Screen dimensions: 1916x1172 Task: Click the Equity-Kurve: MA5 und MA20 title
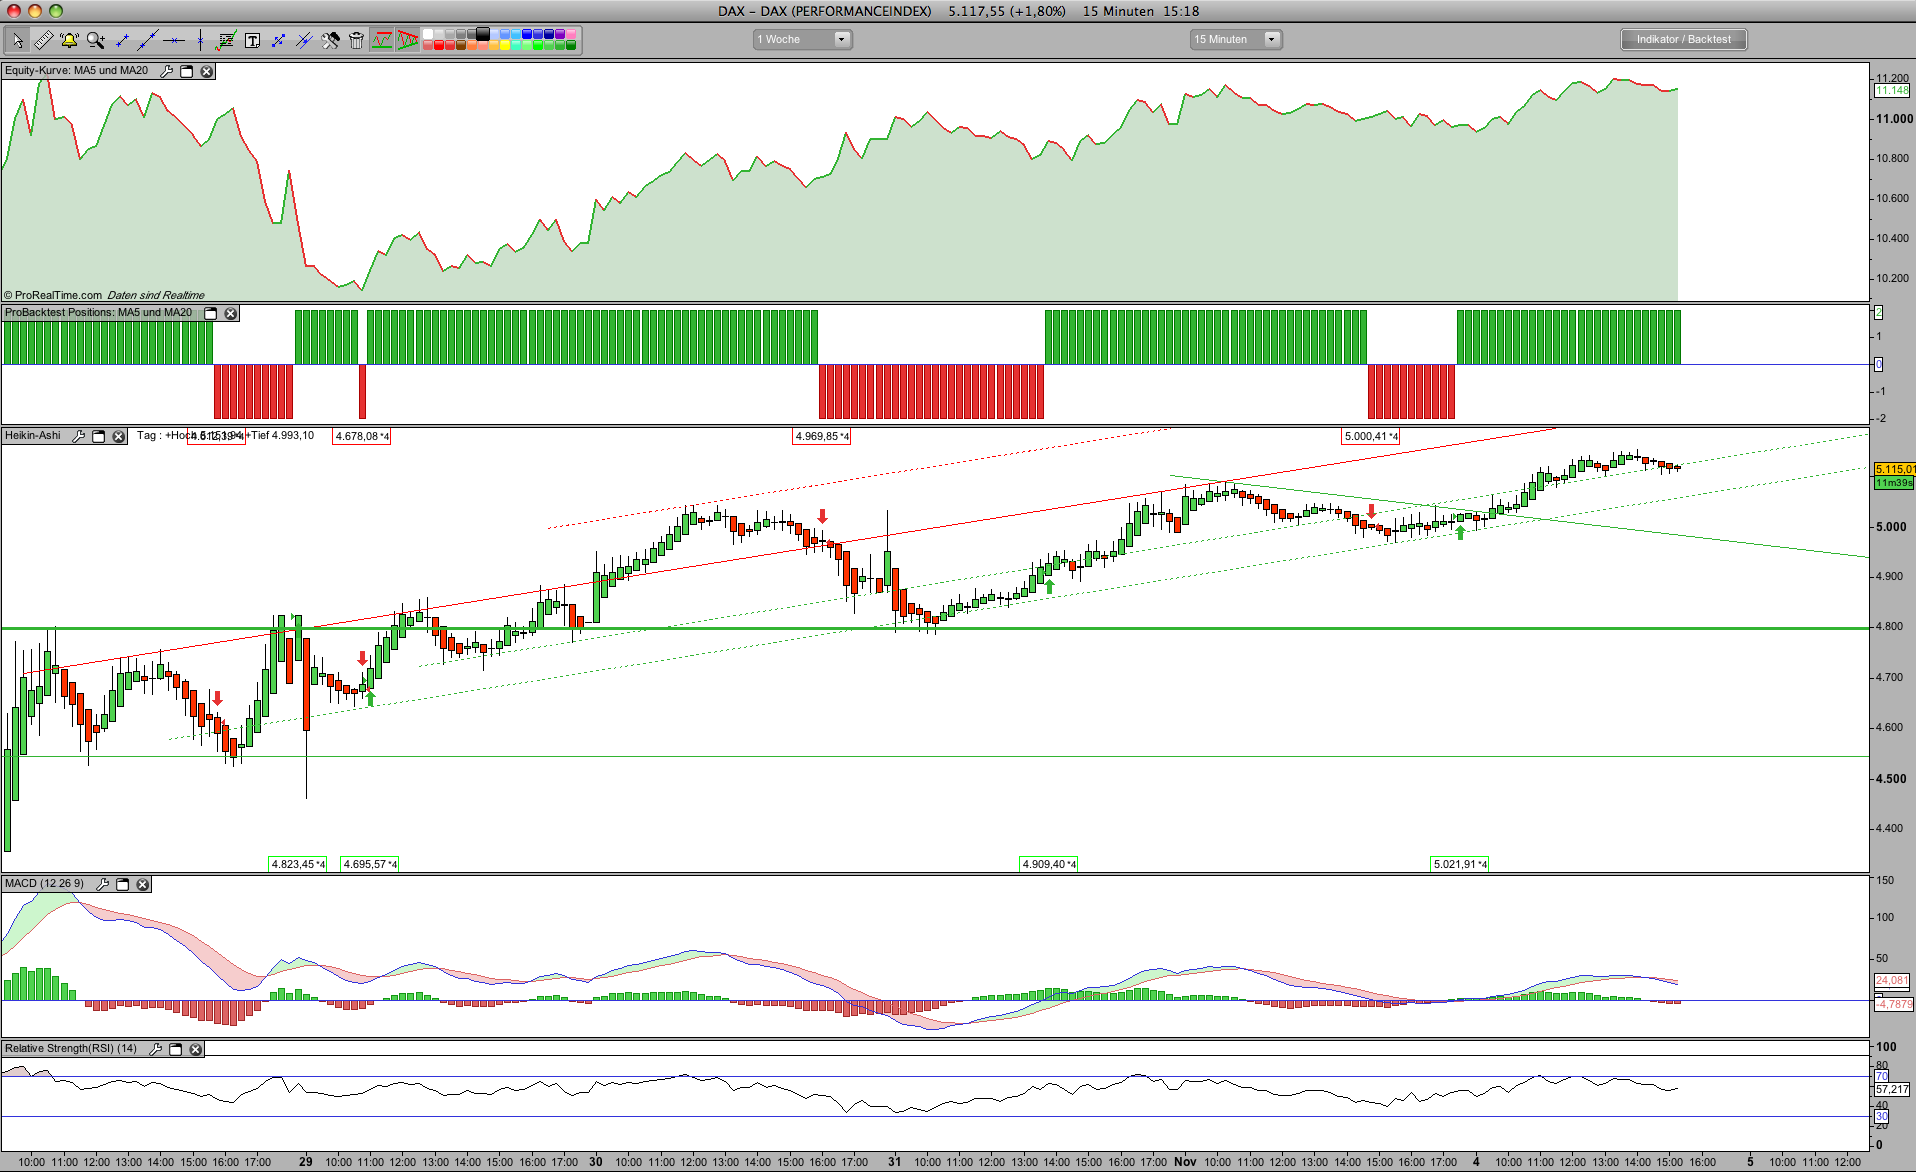[76, 71]
